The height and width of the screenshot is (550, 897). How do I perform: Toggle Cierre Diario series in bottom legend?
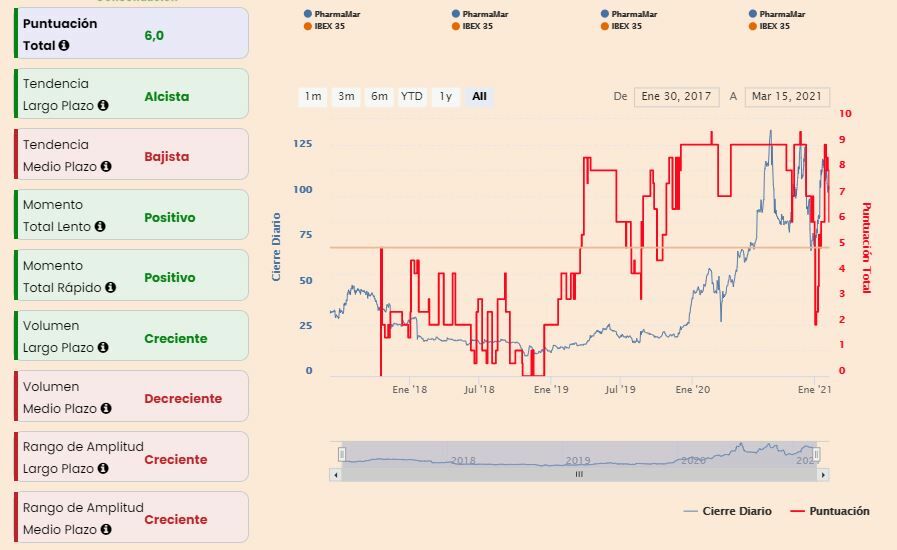[x=728, y=511]
